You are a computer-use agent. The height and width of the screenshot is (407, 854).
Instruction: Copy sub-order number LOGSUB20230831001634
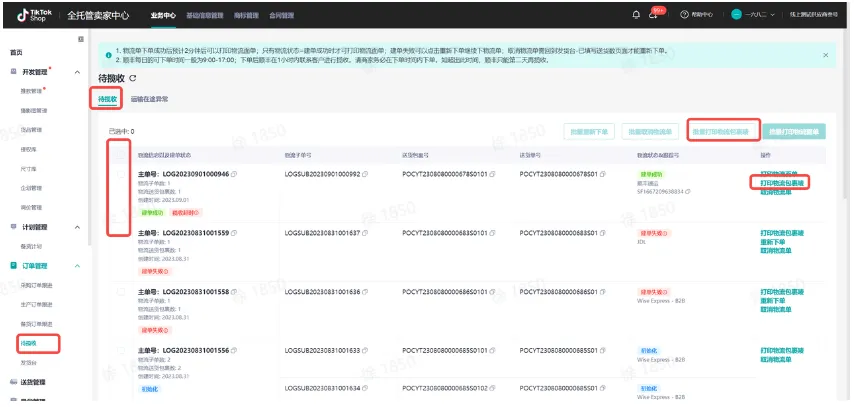click(x=365, y=388)
